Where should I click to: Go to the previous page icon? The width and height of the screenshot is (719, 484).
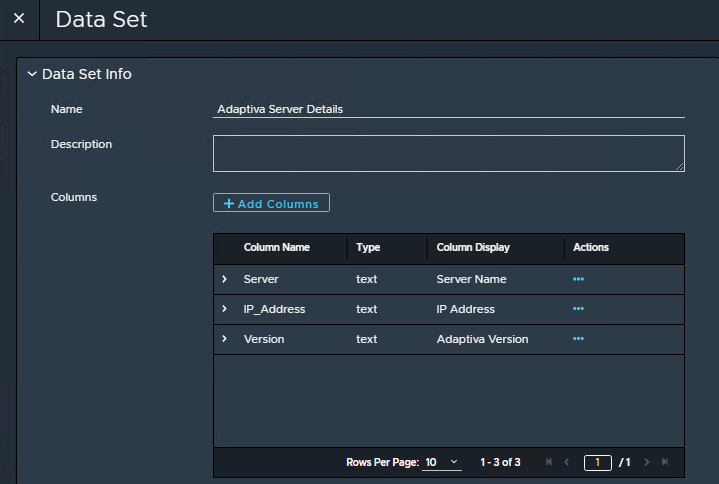click(x=567, y=462)
